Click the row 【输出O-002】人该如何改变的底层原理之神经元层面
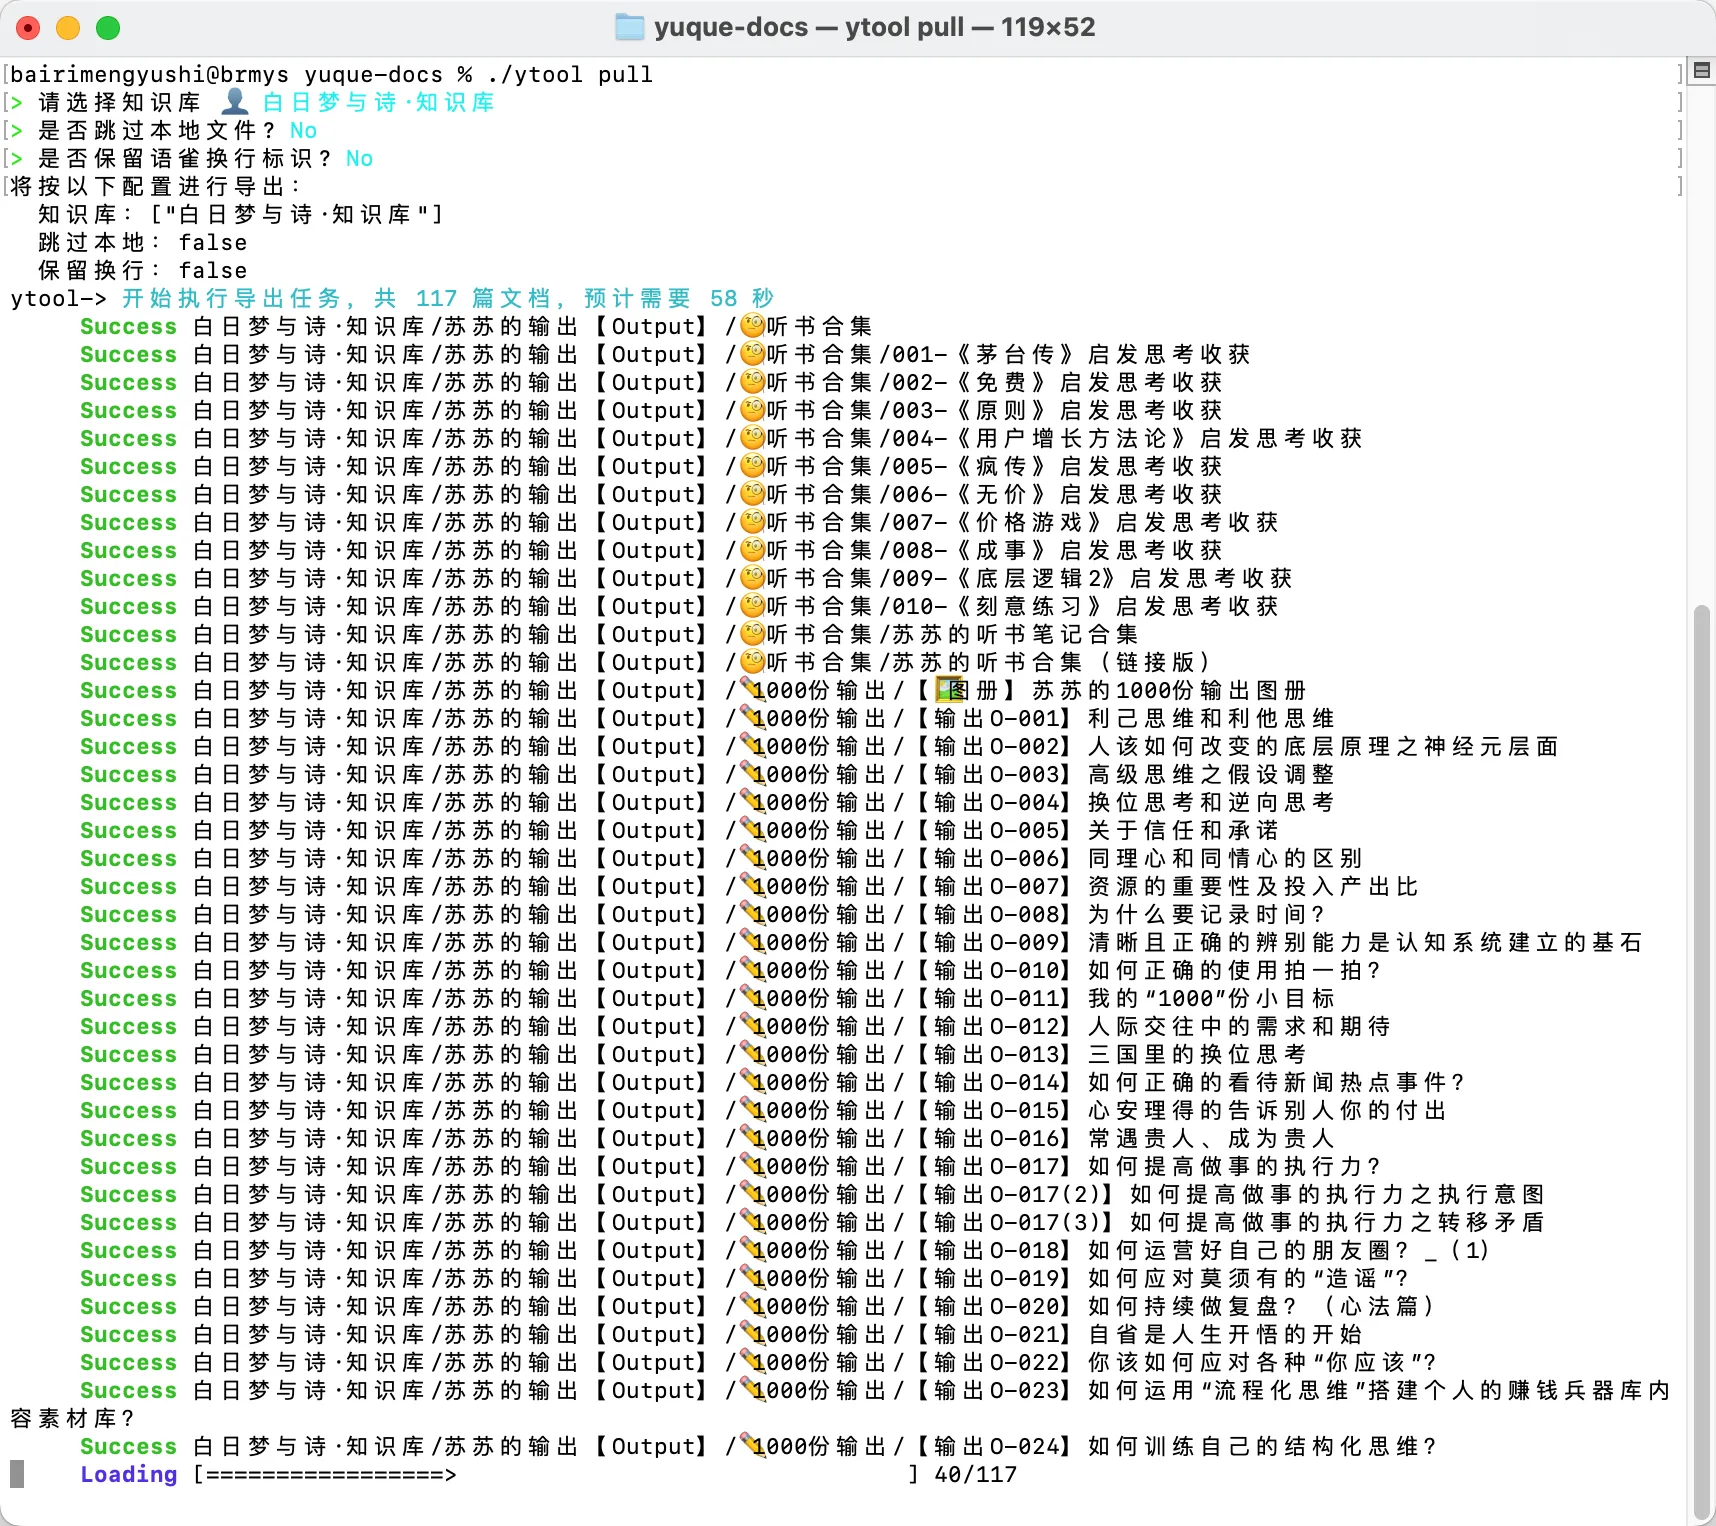Viewport: 1716px width, 1526px height. coord(819,746)
